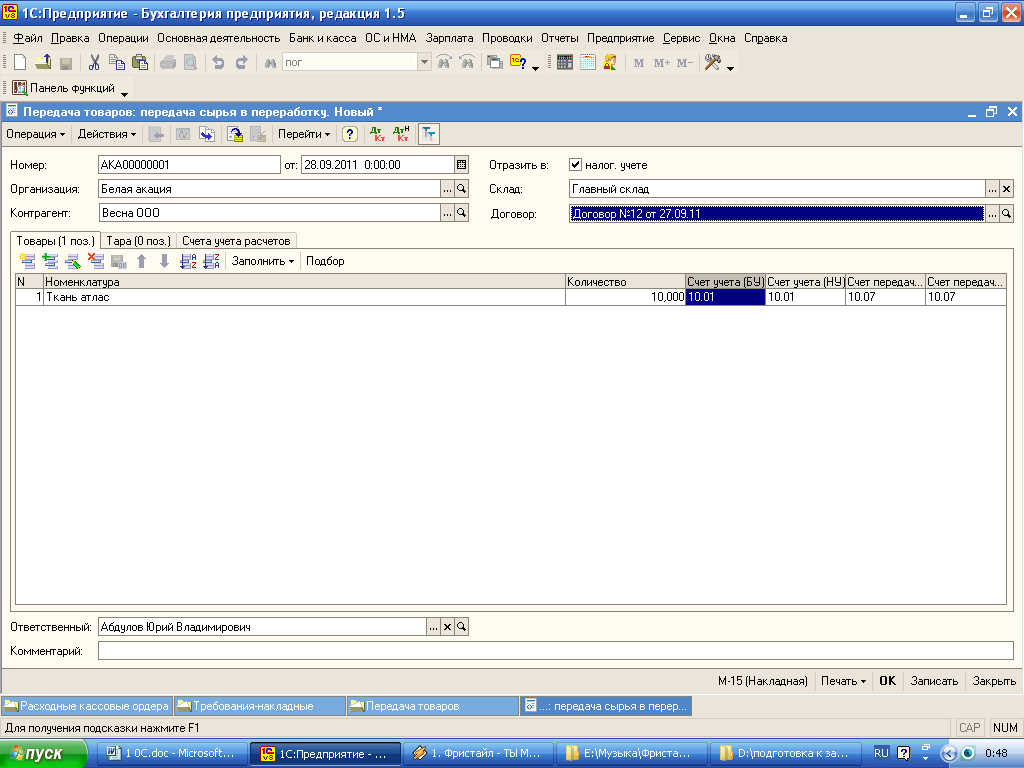Switch to 1 0C.doc Microsoft Word taskbar item
1024x768 pixels.
[172, 754]
